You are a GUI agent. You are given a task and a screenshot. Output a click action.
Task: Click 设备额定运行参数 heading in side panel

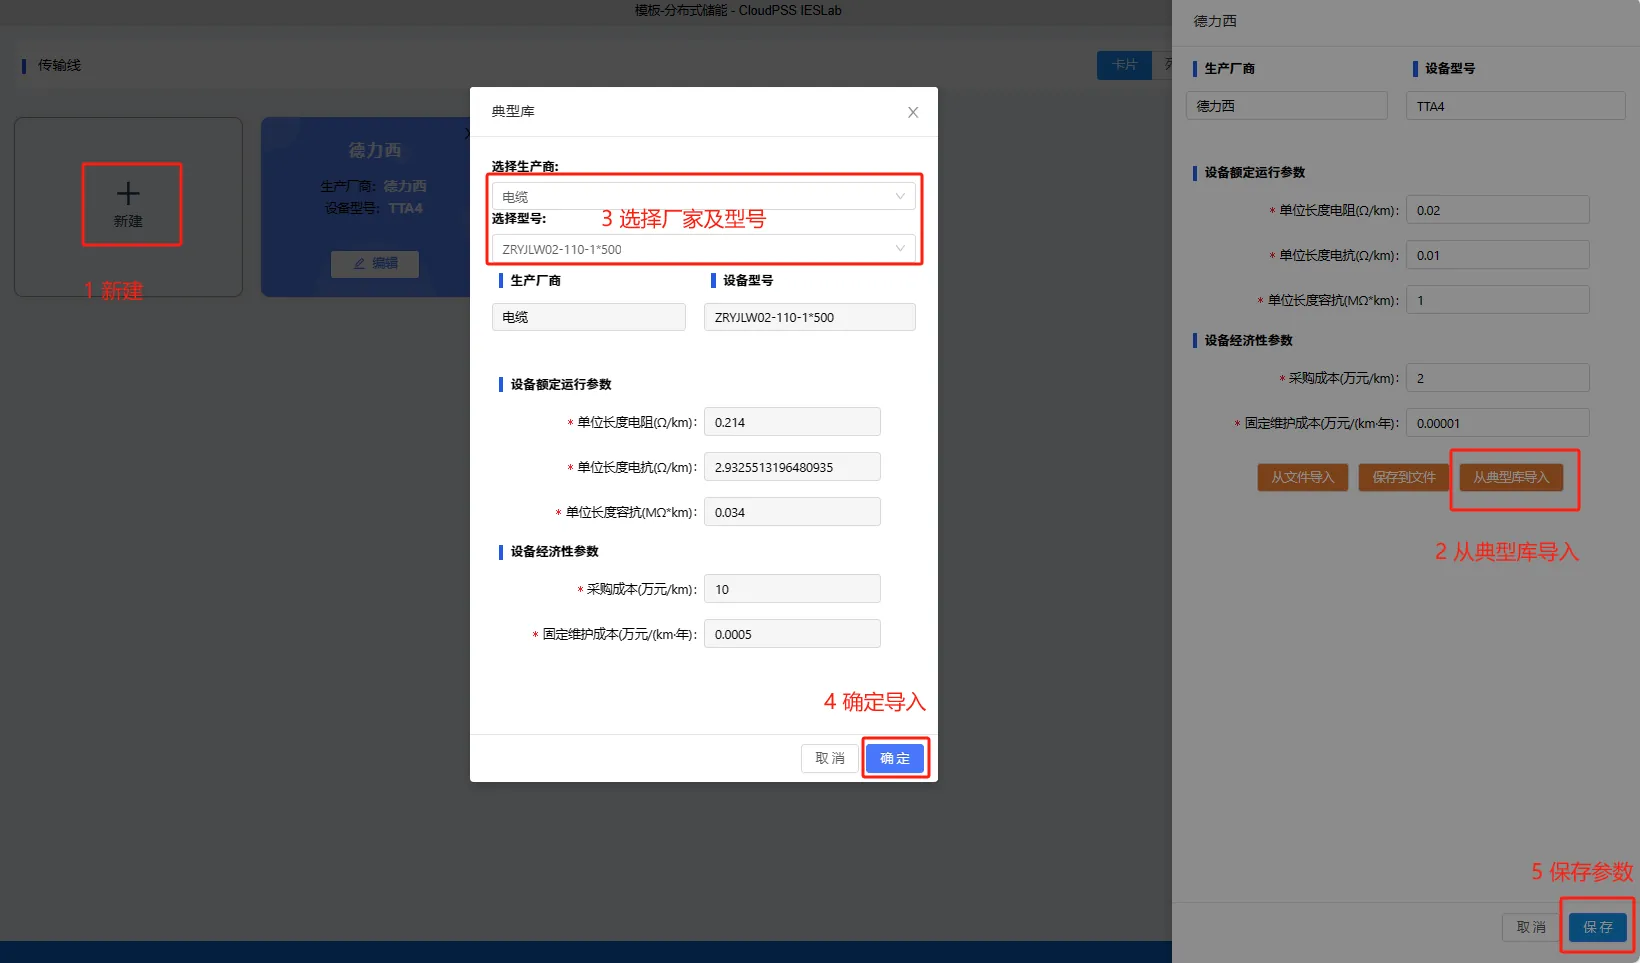pos(1255,172)
